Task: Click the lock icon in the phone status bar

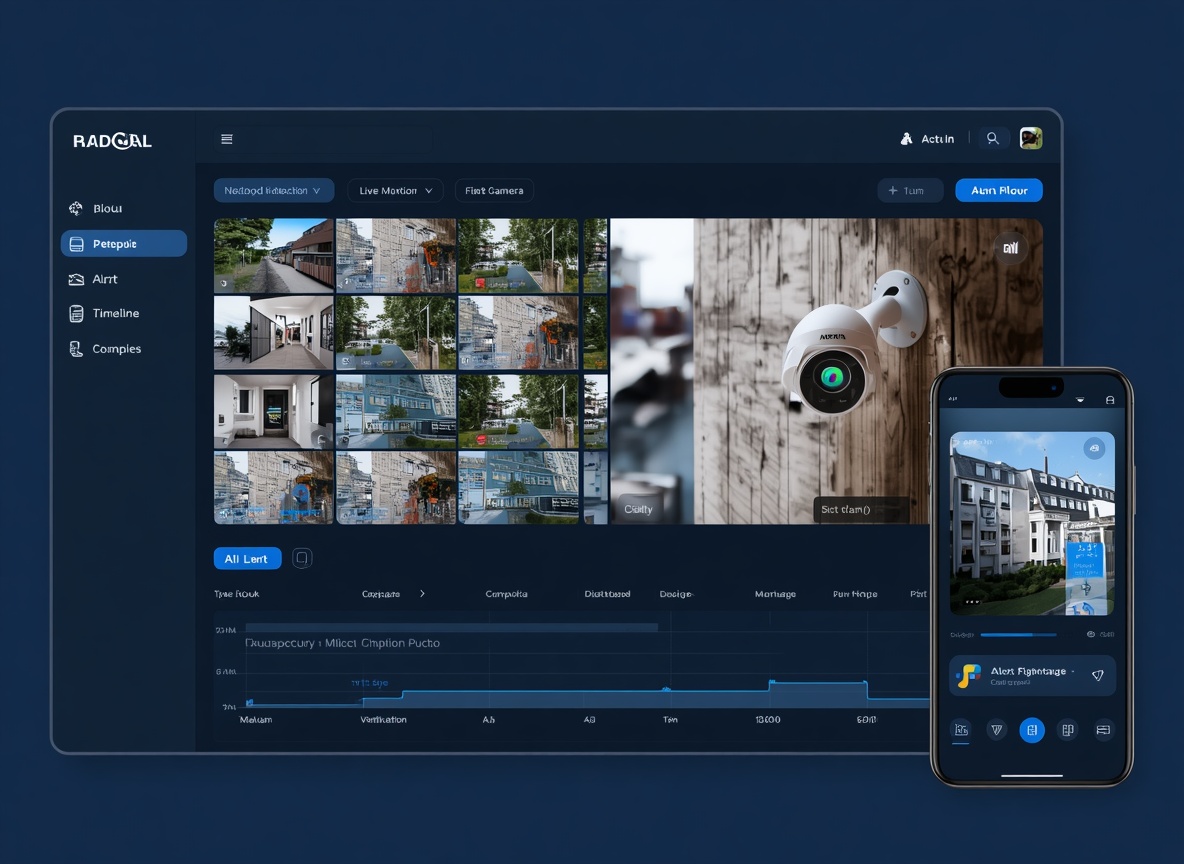Action: [x=1110, y=400]
